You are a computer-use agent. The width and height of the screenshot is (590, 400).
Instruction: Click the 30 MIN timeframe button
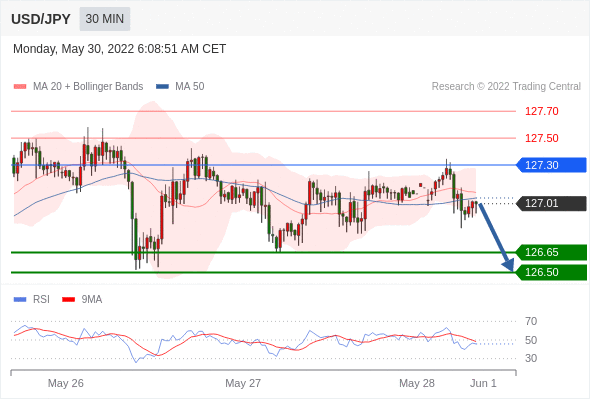(105, 19)
